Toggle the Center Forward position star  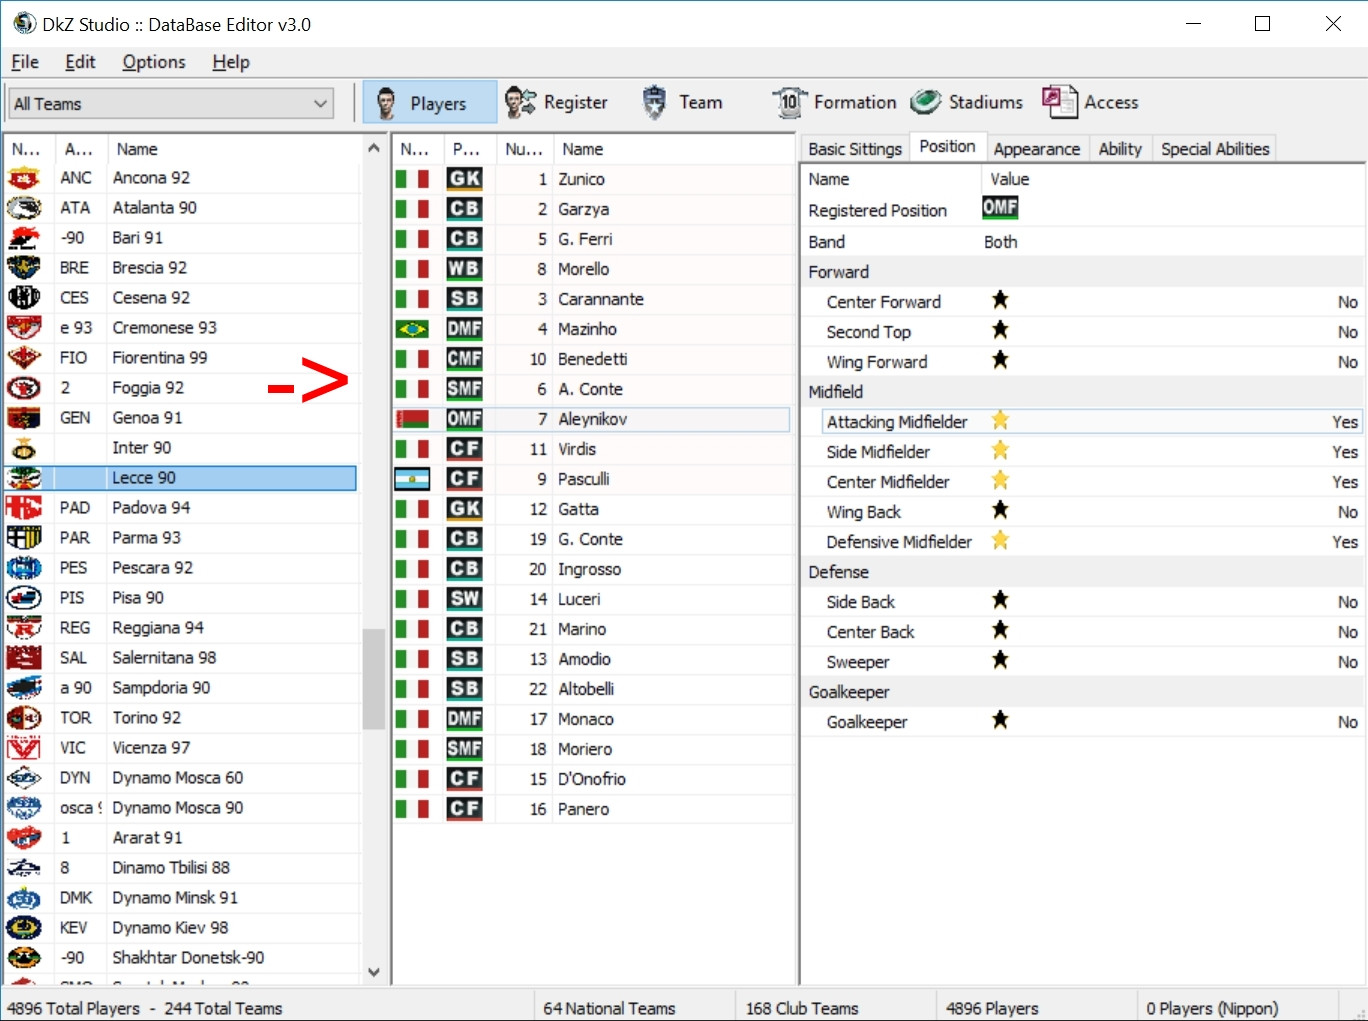(x=1000, y=300)
